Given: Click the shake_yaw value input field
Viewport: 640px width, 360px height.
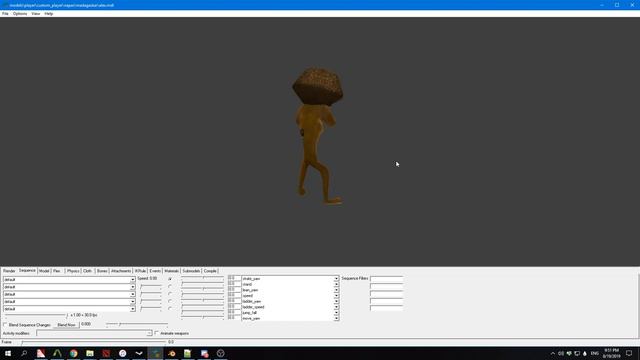Looking at the screenshot, I should pos(234,278).
